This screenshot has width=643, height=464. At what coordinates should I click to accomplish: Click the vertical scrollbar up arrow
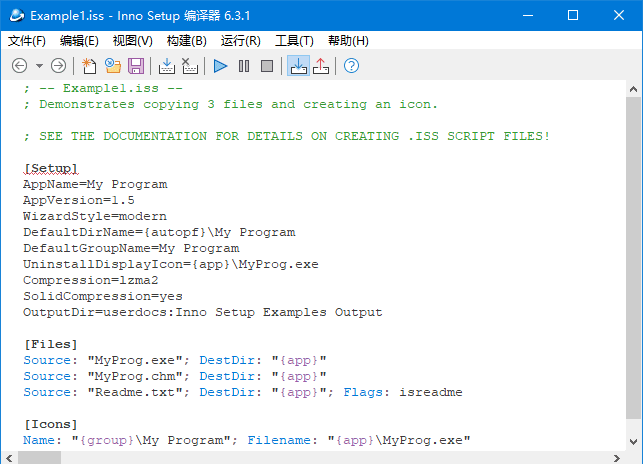click(634, 89)
